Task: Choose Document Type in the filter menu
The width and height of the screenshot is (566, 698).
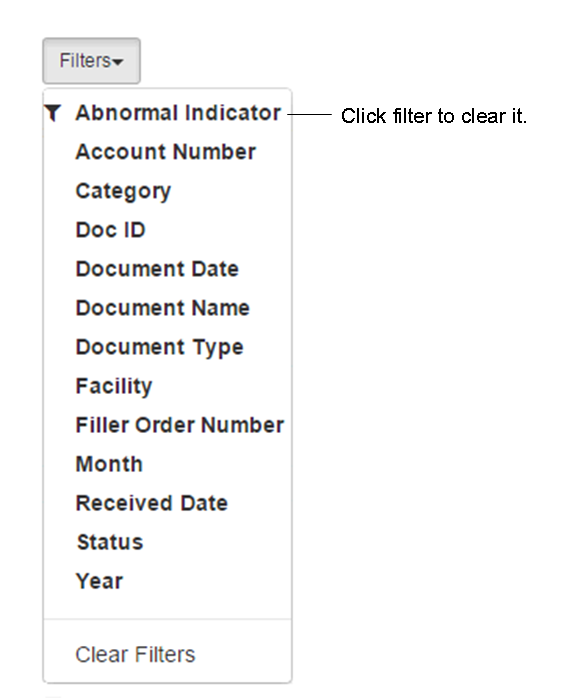Action: tap(159, 348)
